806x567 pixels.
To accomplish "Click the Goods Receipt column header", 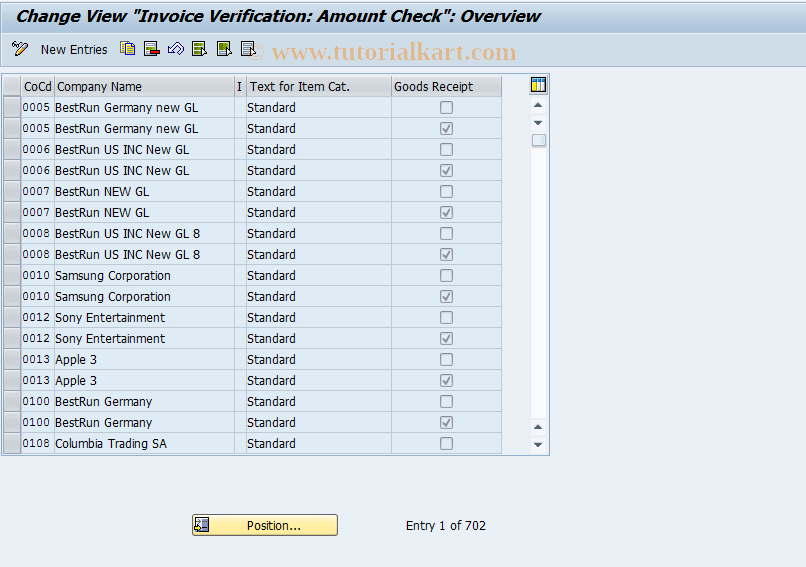I will [446, 86].
